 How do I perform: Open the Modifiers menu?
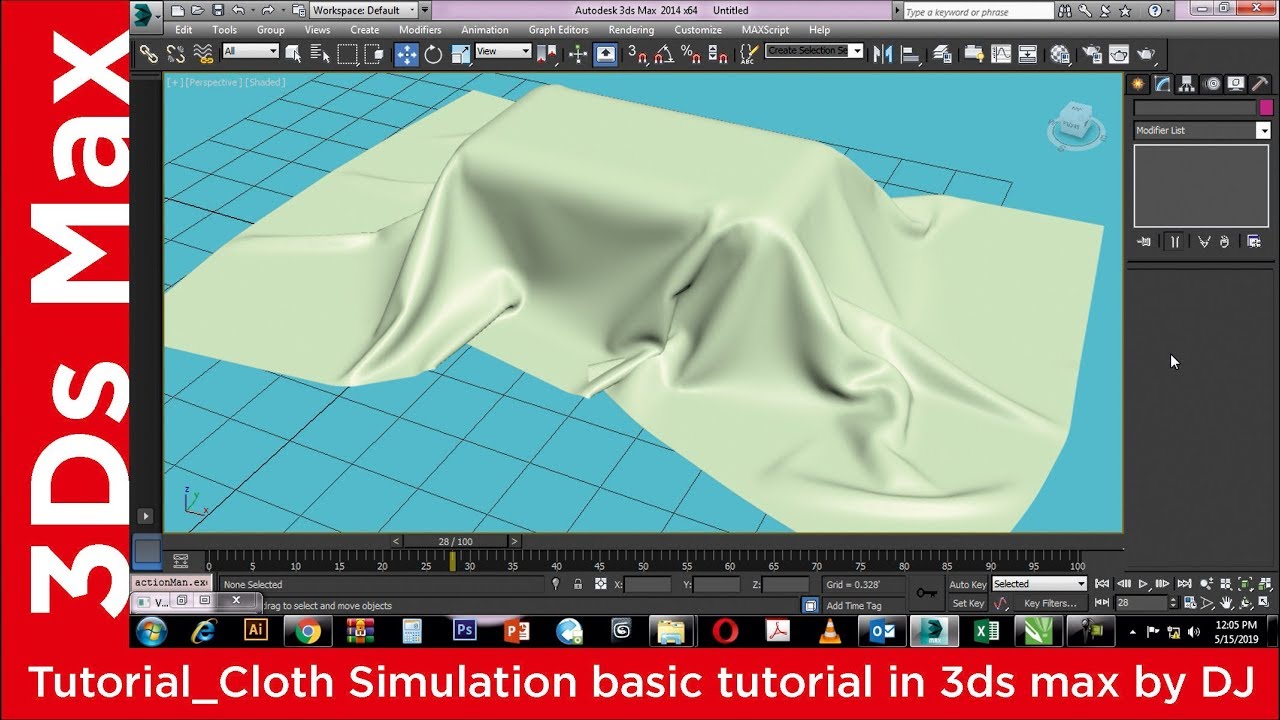tap(420, 30)
